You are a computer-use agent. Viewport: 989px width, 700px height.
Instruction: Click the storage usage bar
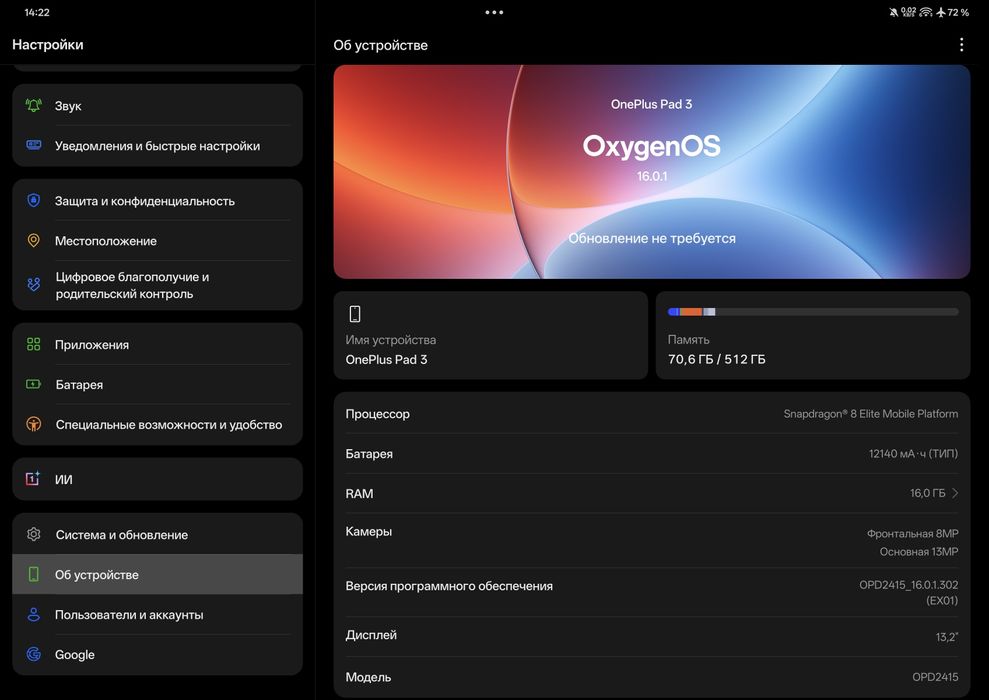[x=813, y=312]
